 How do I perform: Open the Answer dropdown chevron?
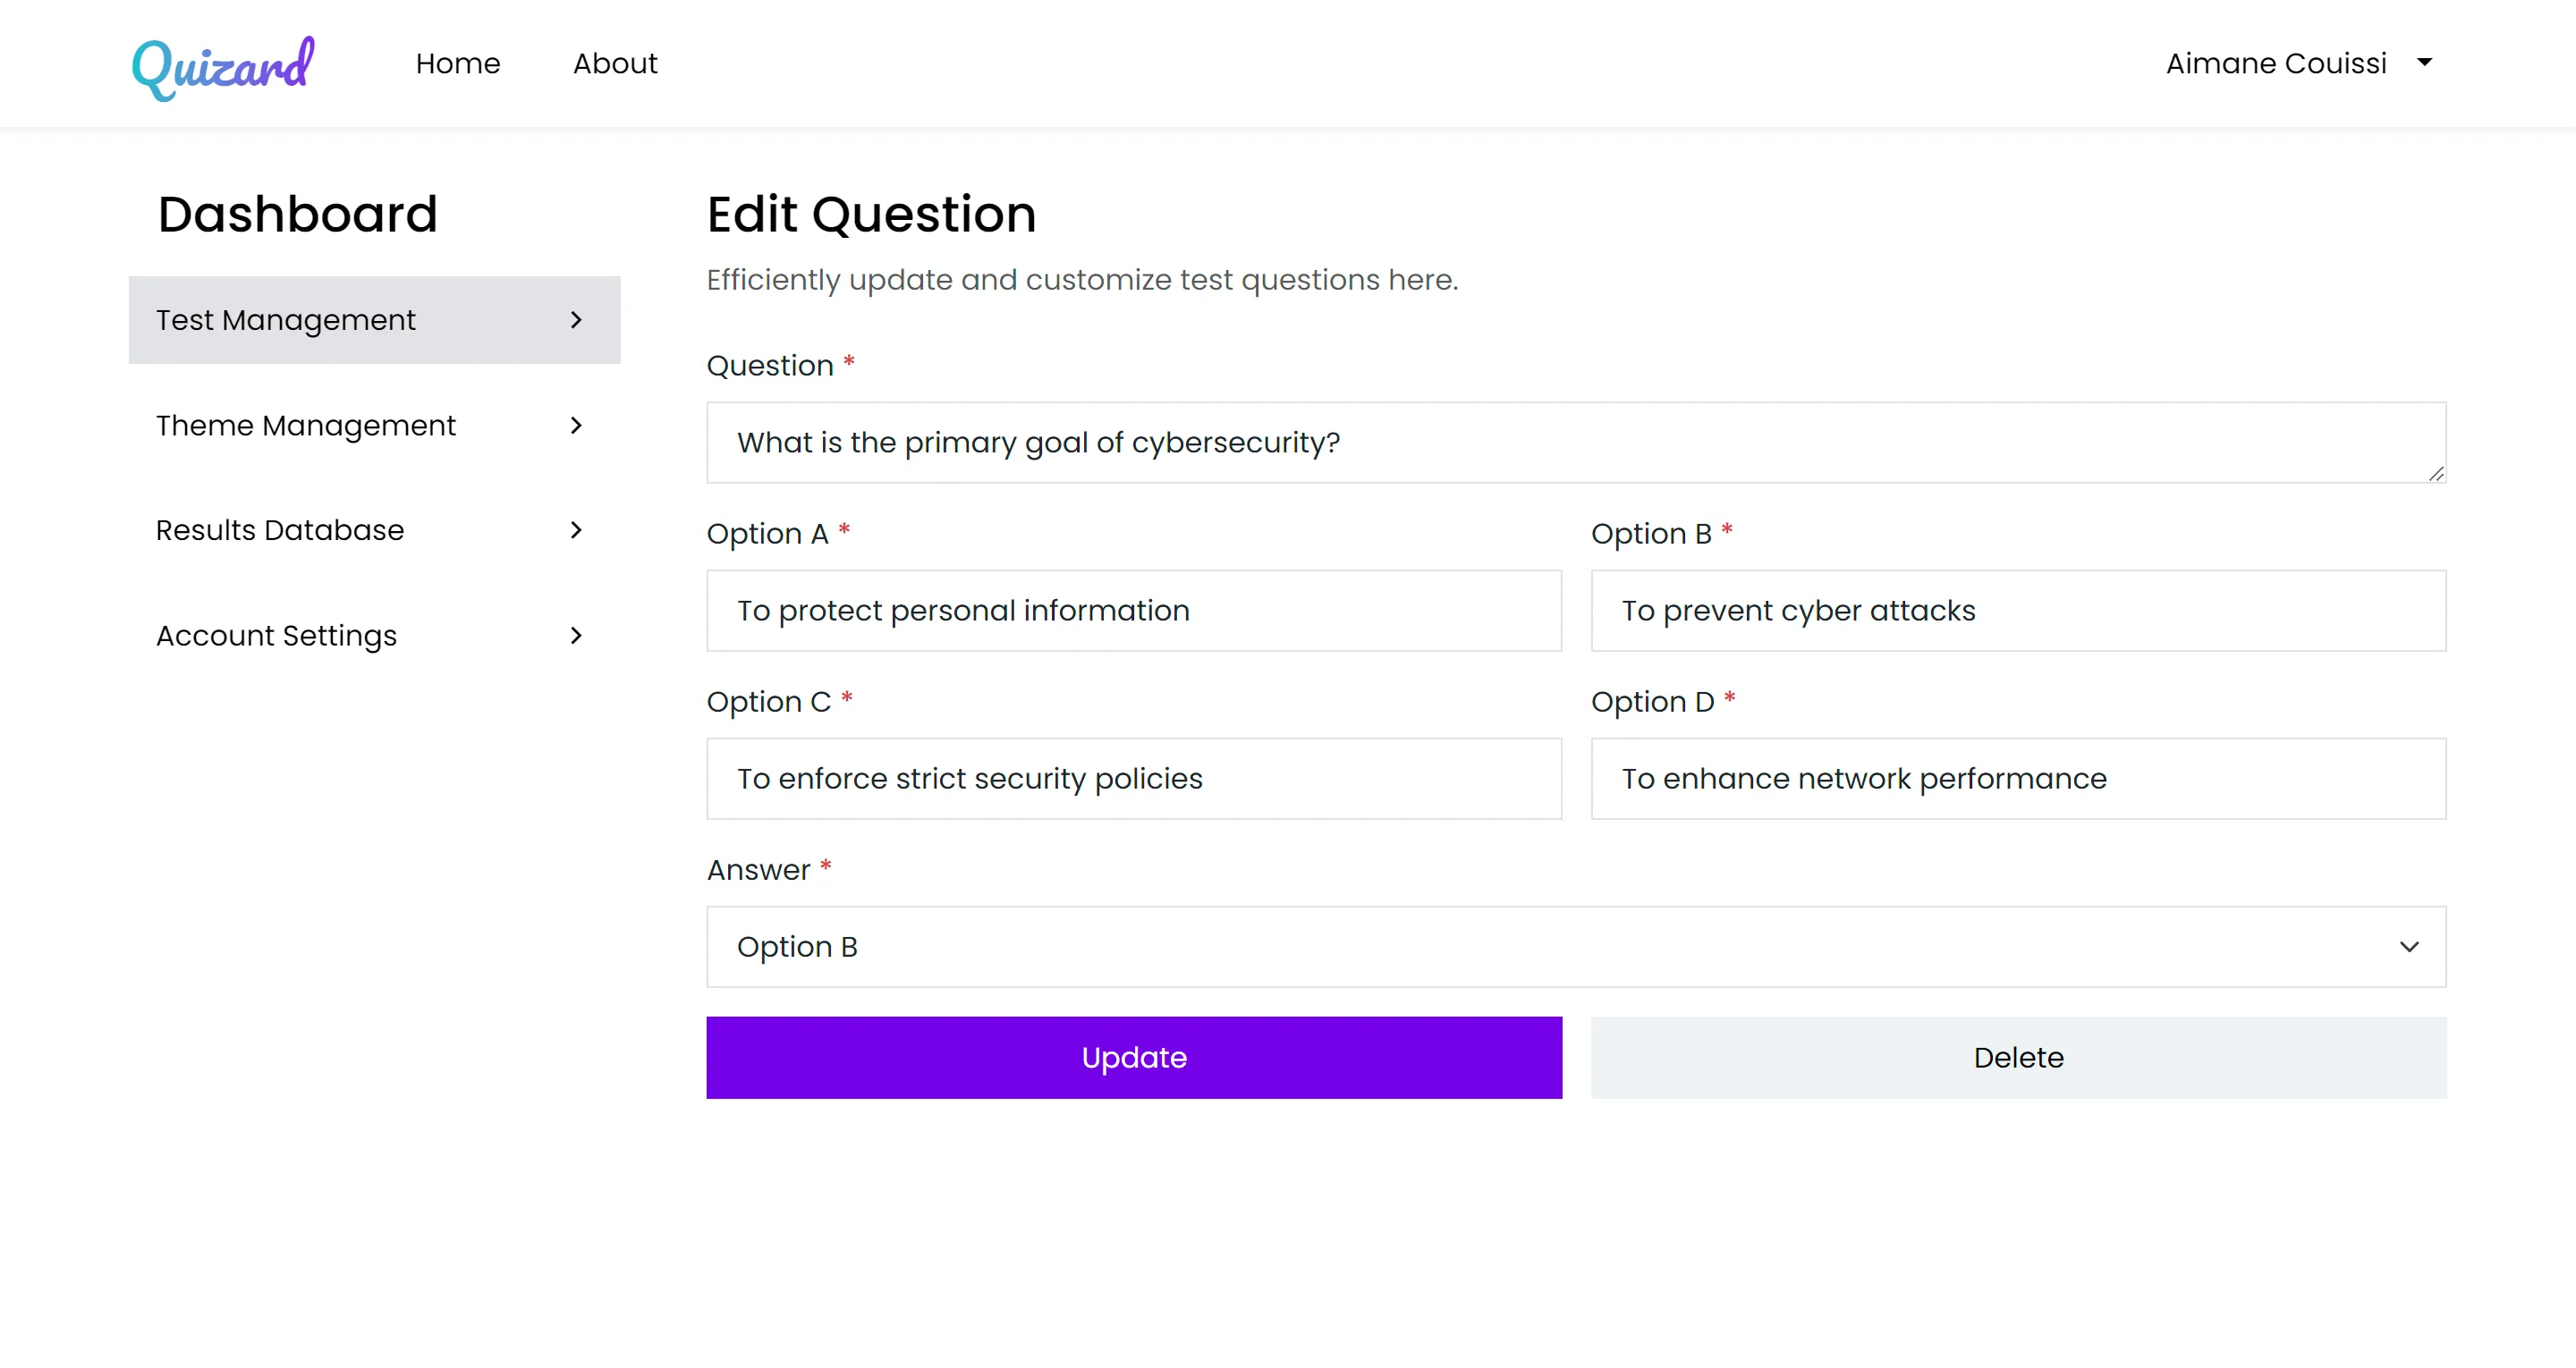click(x=2409, y=947)
